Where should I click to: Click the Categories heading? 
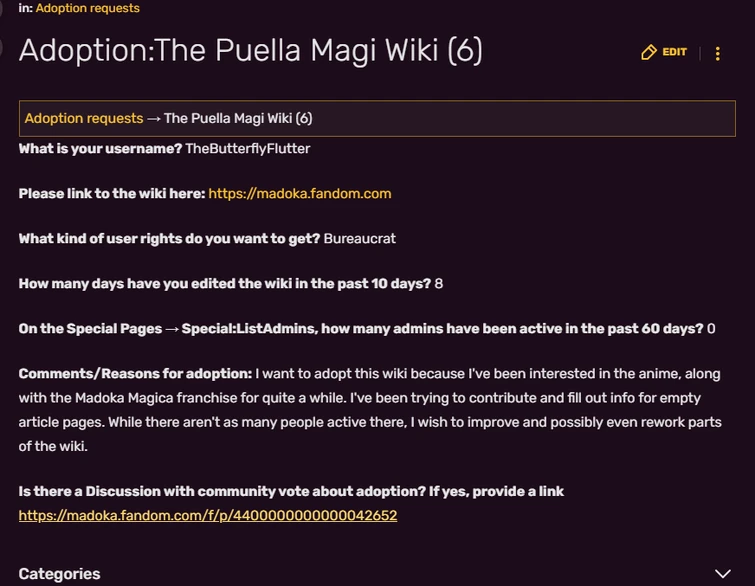click(60, 574)
